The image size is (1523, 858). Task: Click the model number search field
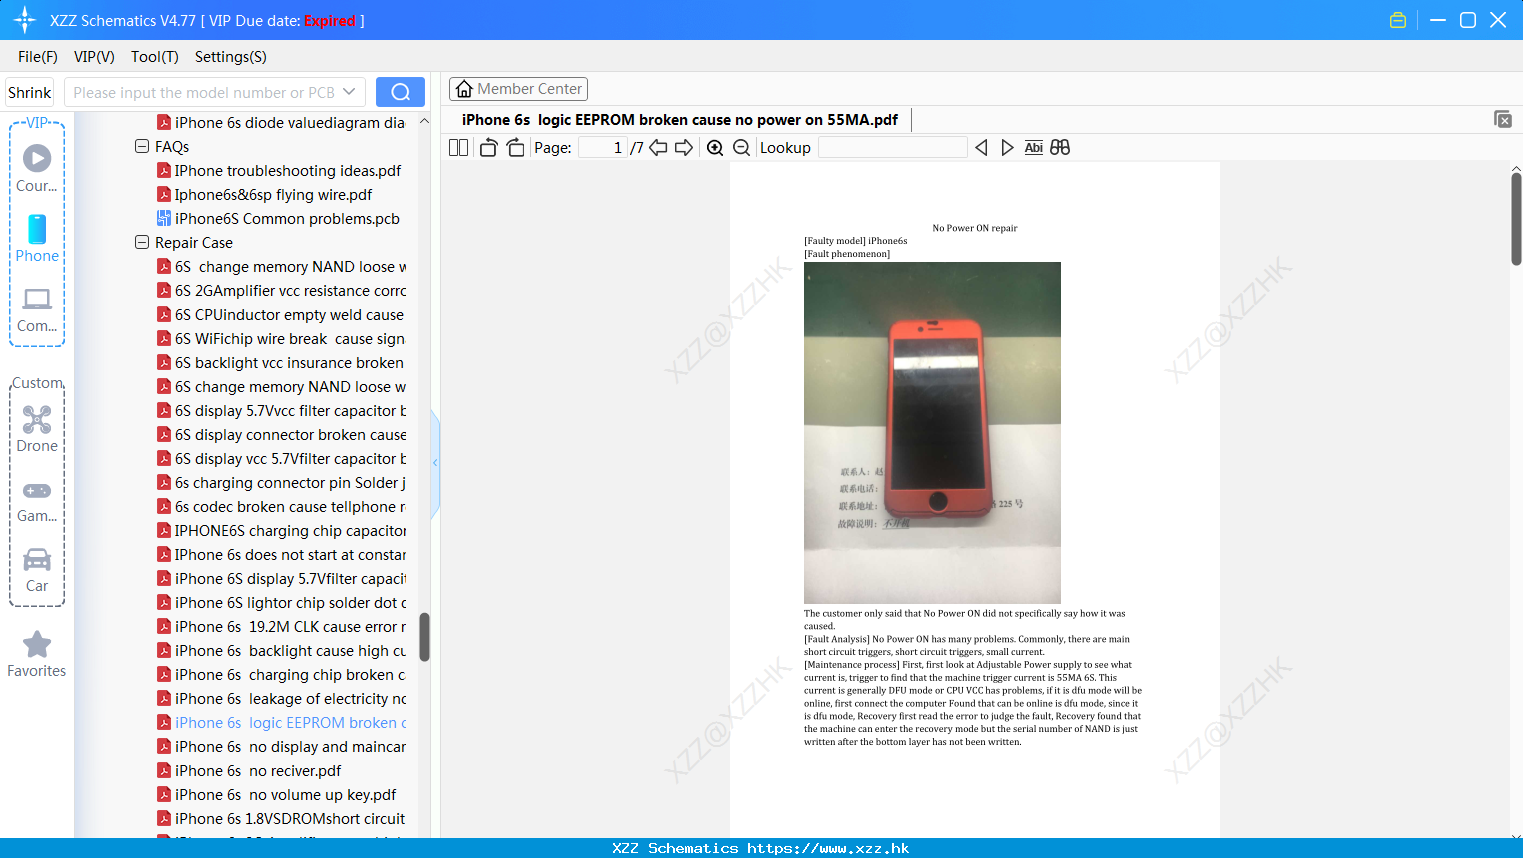(205, 92)
